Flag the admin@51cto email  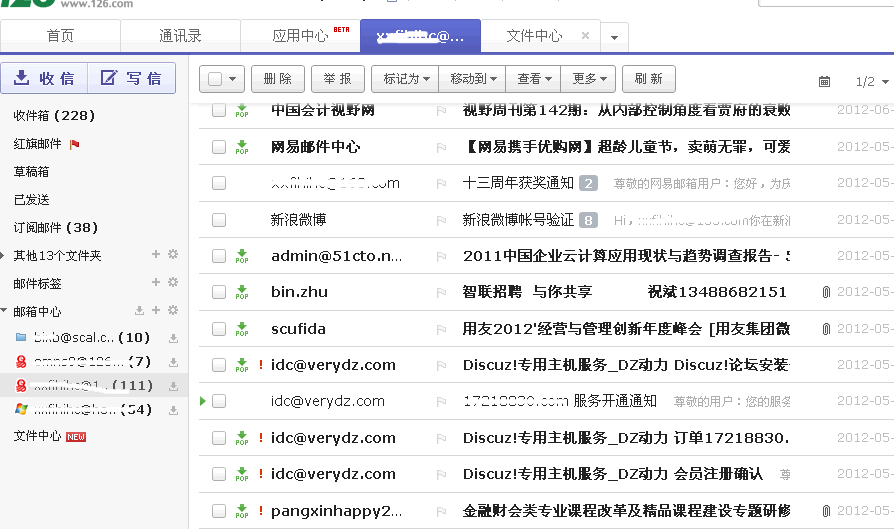pos(441,257)
